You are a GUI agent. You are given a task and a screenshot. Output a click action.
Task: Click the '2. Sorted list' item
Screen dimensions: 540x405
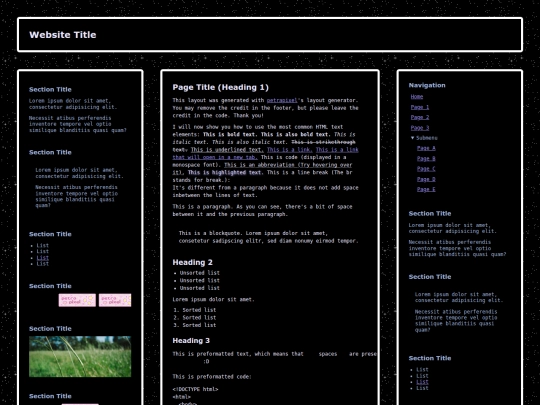tap(195, 318)
